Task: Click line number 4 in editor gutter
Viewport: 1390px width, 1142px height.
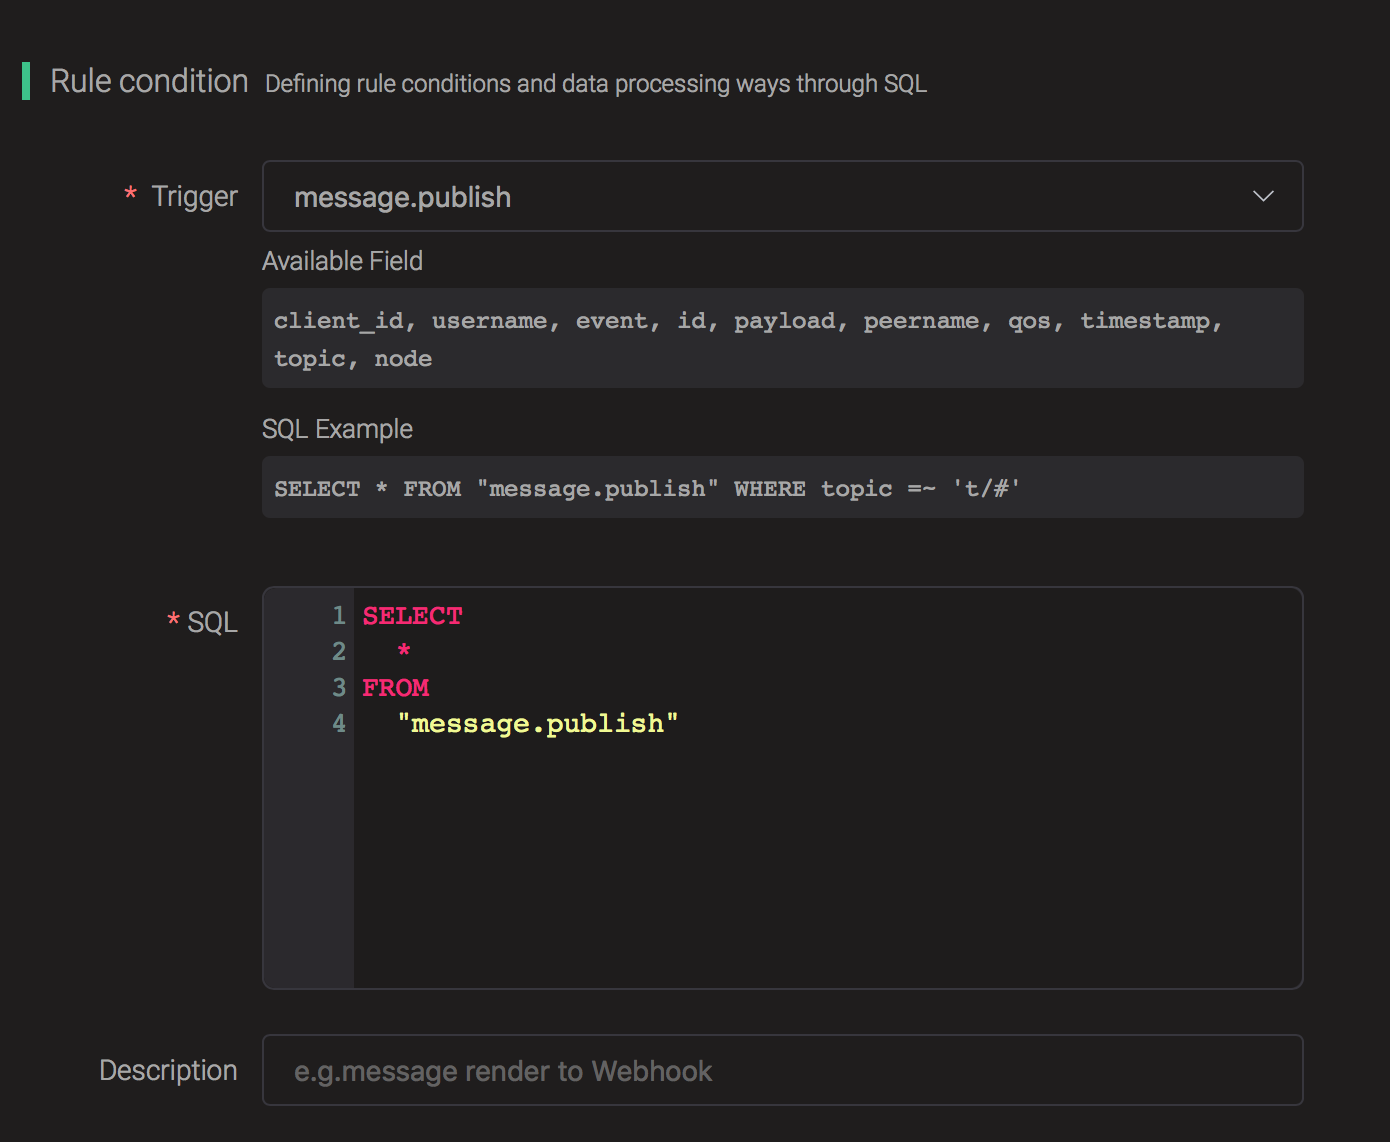Action: pyautogui.click(x=339, y=723)
